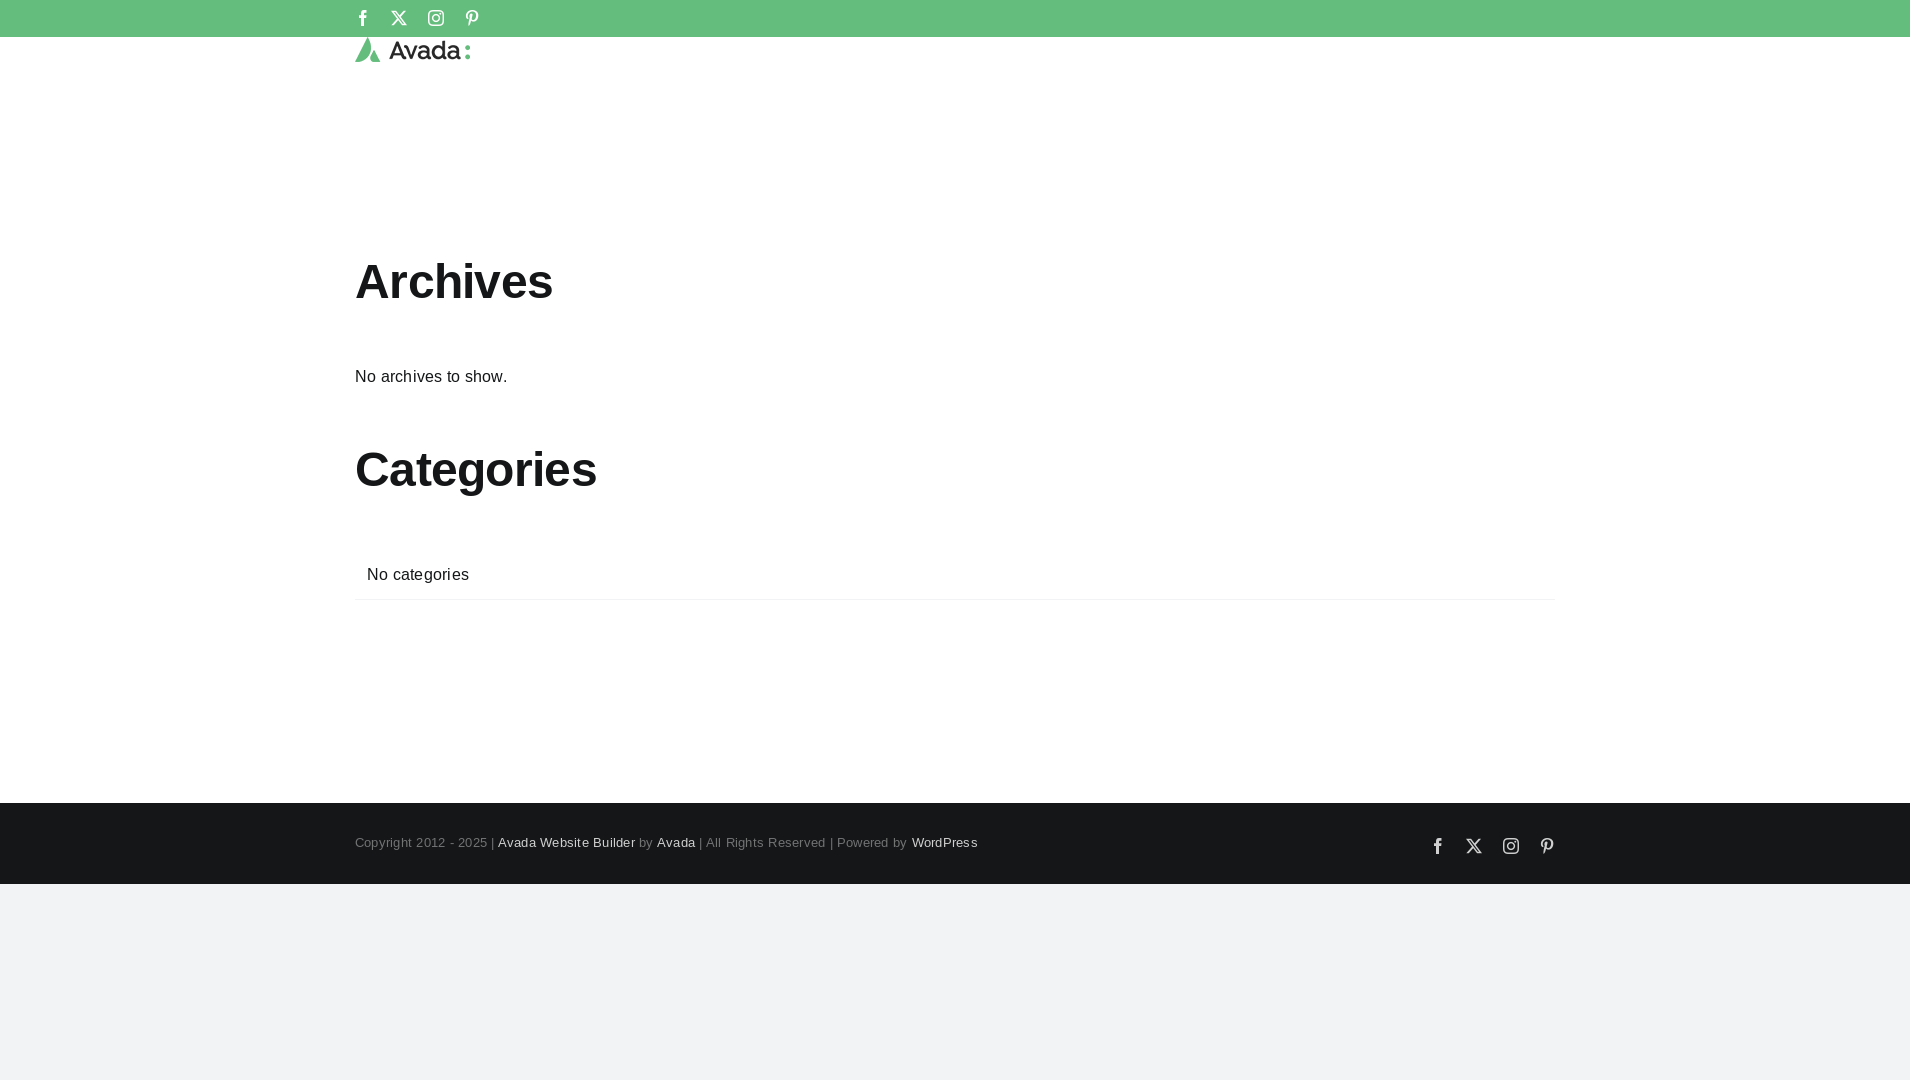Open the Avada Website Builder link
1920x1080 pixels.
pyautogui.click(x=566, y=843)
